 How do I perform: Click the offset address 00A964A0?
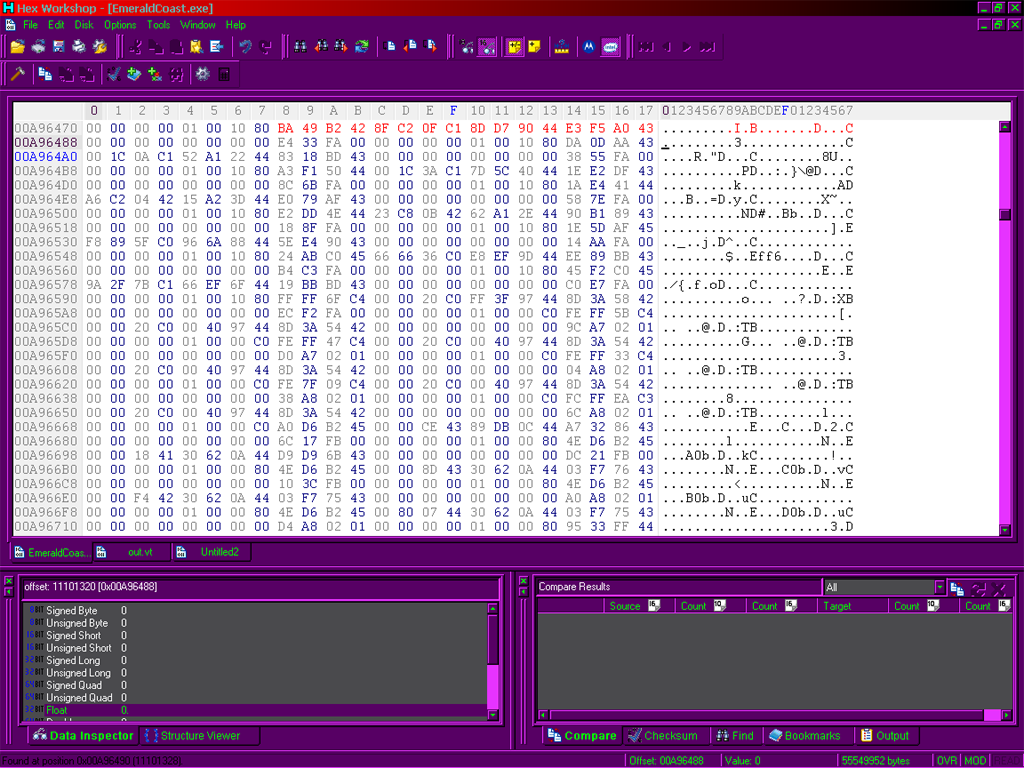click(x=46, y=157)
